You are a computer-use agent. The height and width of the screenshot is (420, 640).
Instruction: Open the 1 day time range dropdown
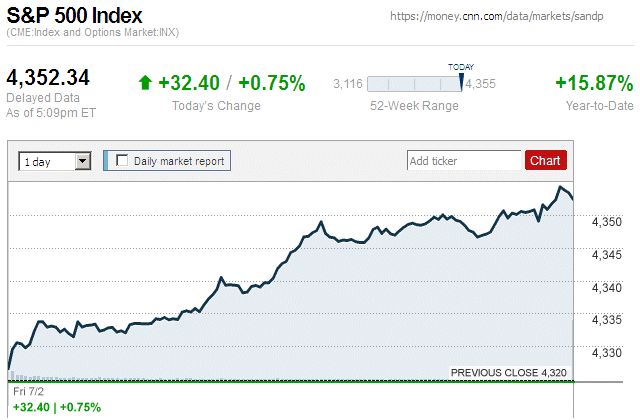(x=55, y=160)
